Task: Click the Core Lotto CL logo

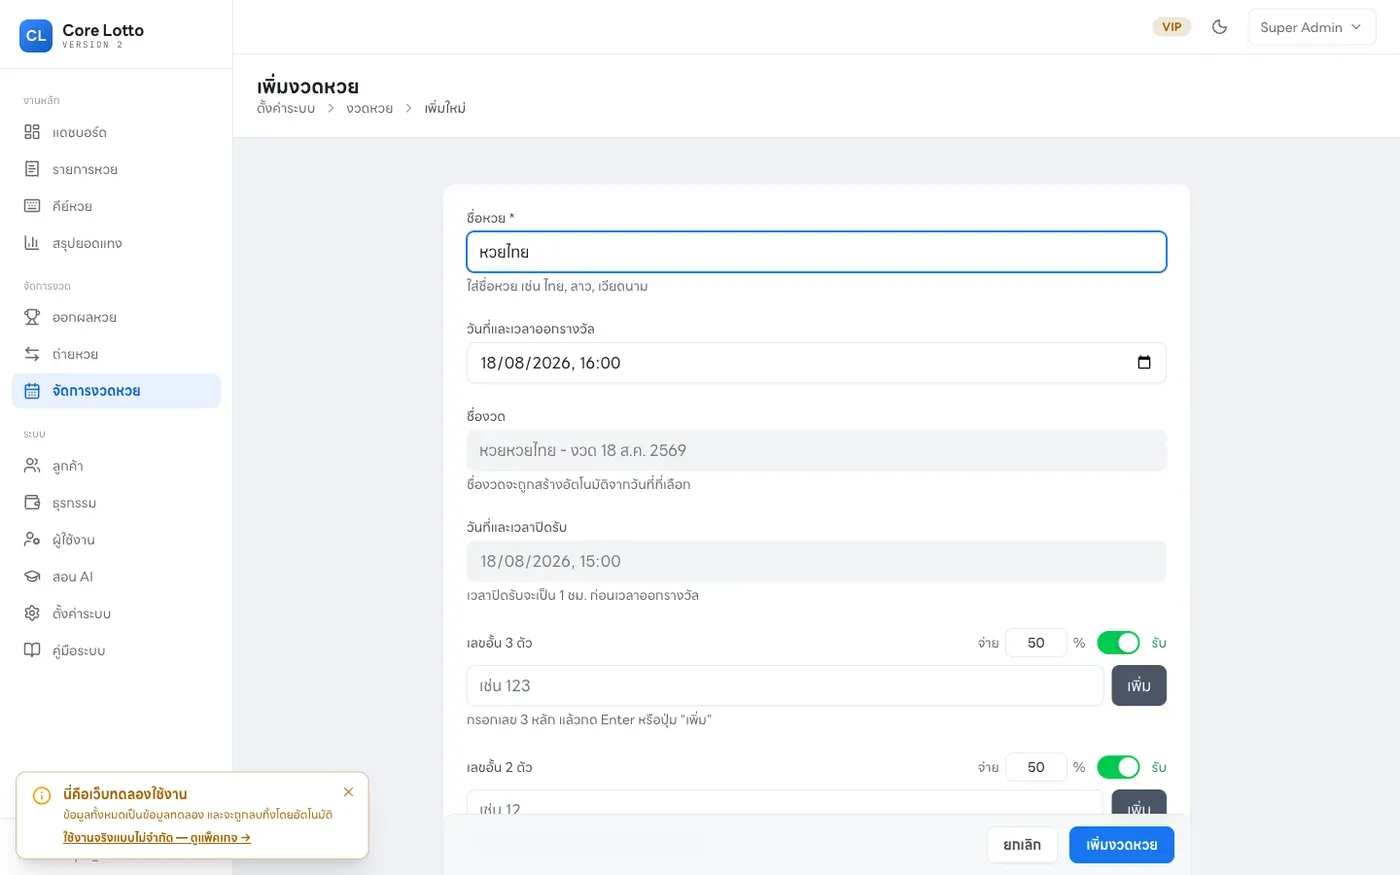Action: click(x=36, y=35)
